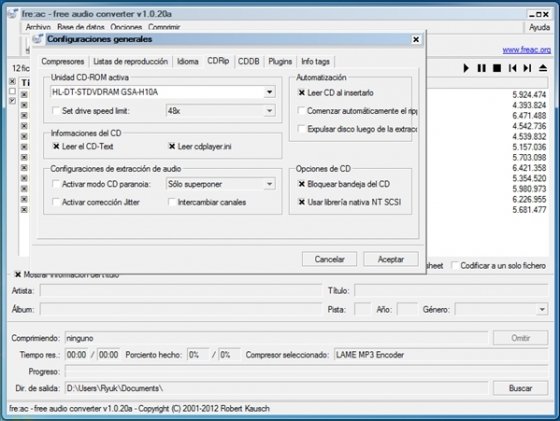Click the Artista input field
Screen dimensions: 560x421
click(x=181, y=291)
